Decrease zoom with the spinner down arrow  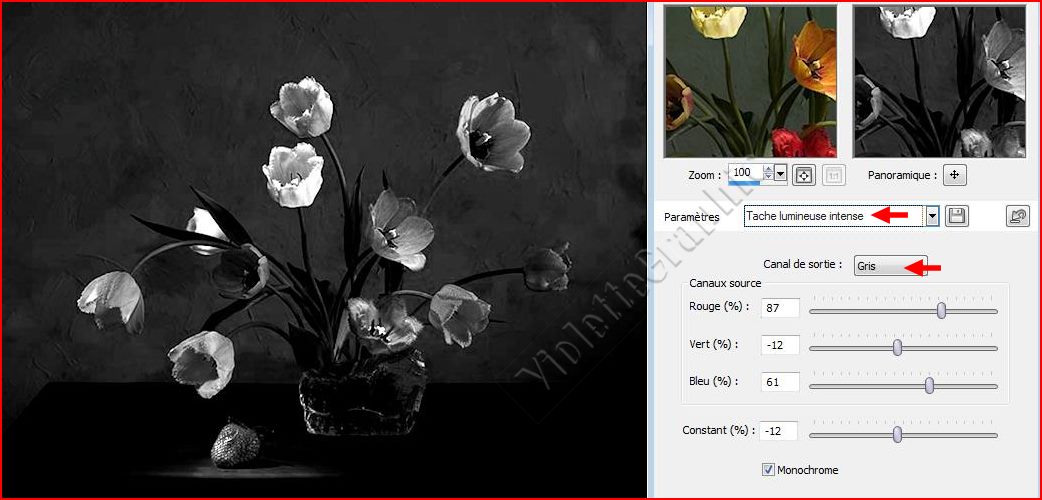pyautogui.click(x=767, y=179)
